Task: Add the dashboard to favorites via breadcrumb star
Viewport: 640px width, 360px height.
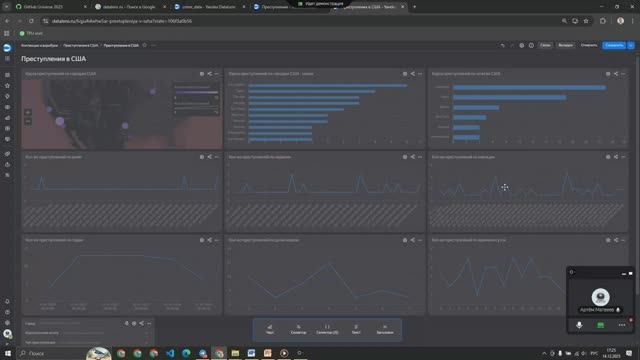Action: (144, 45)
